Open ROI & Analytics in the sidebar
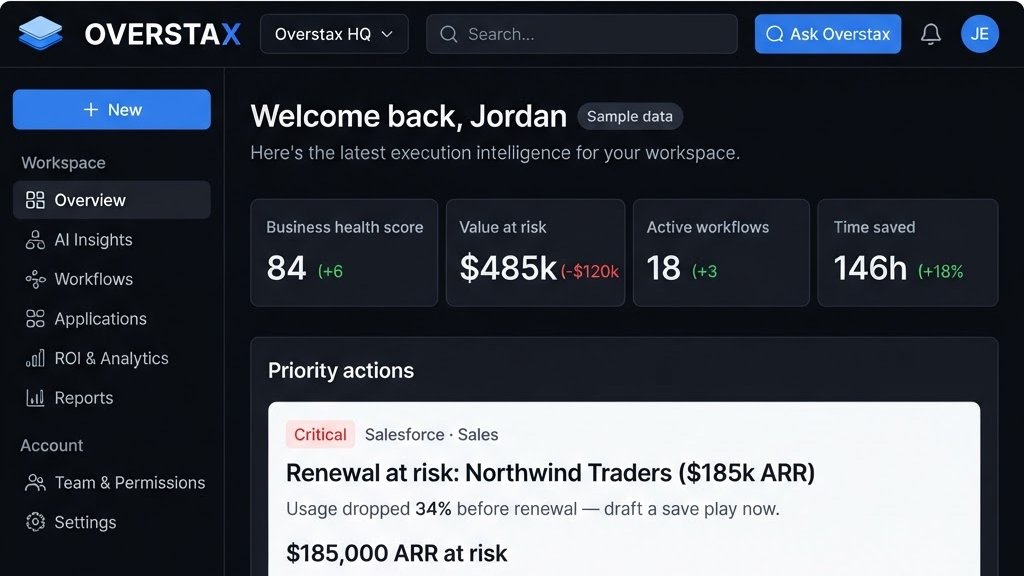This screenshot has height=576, width=1024. 112,358
